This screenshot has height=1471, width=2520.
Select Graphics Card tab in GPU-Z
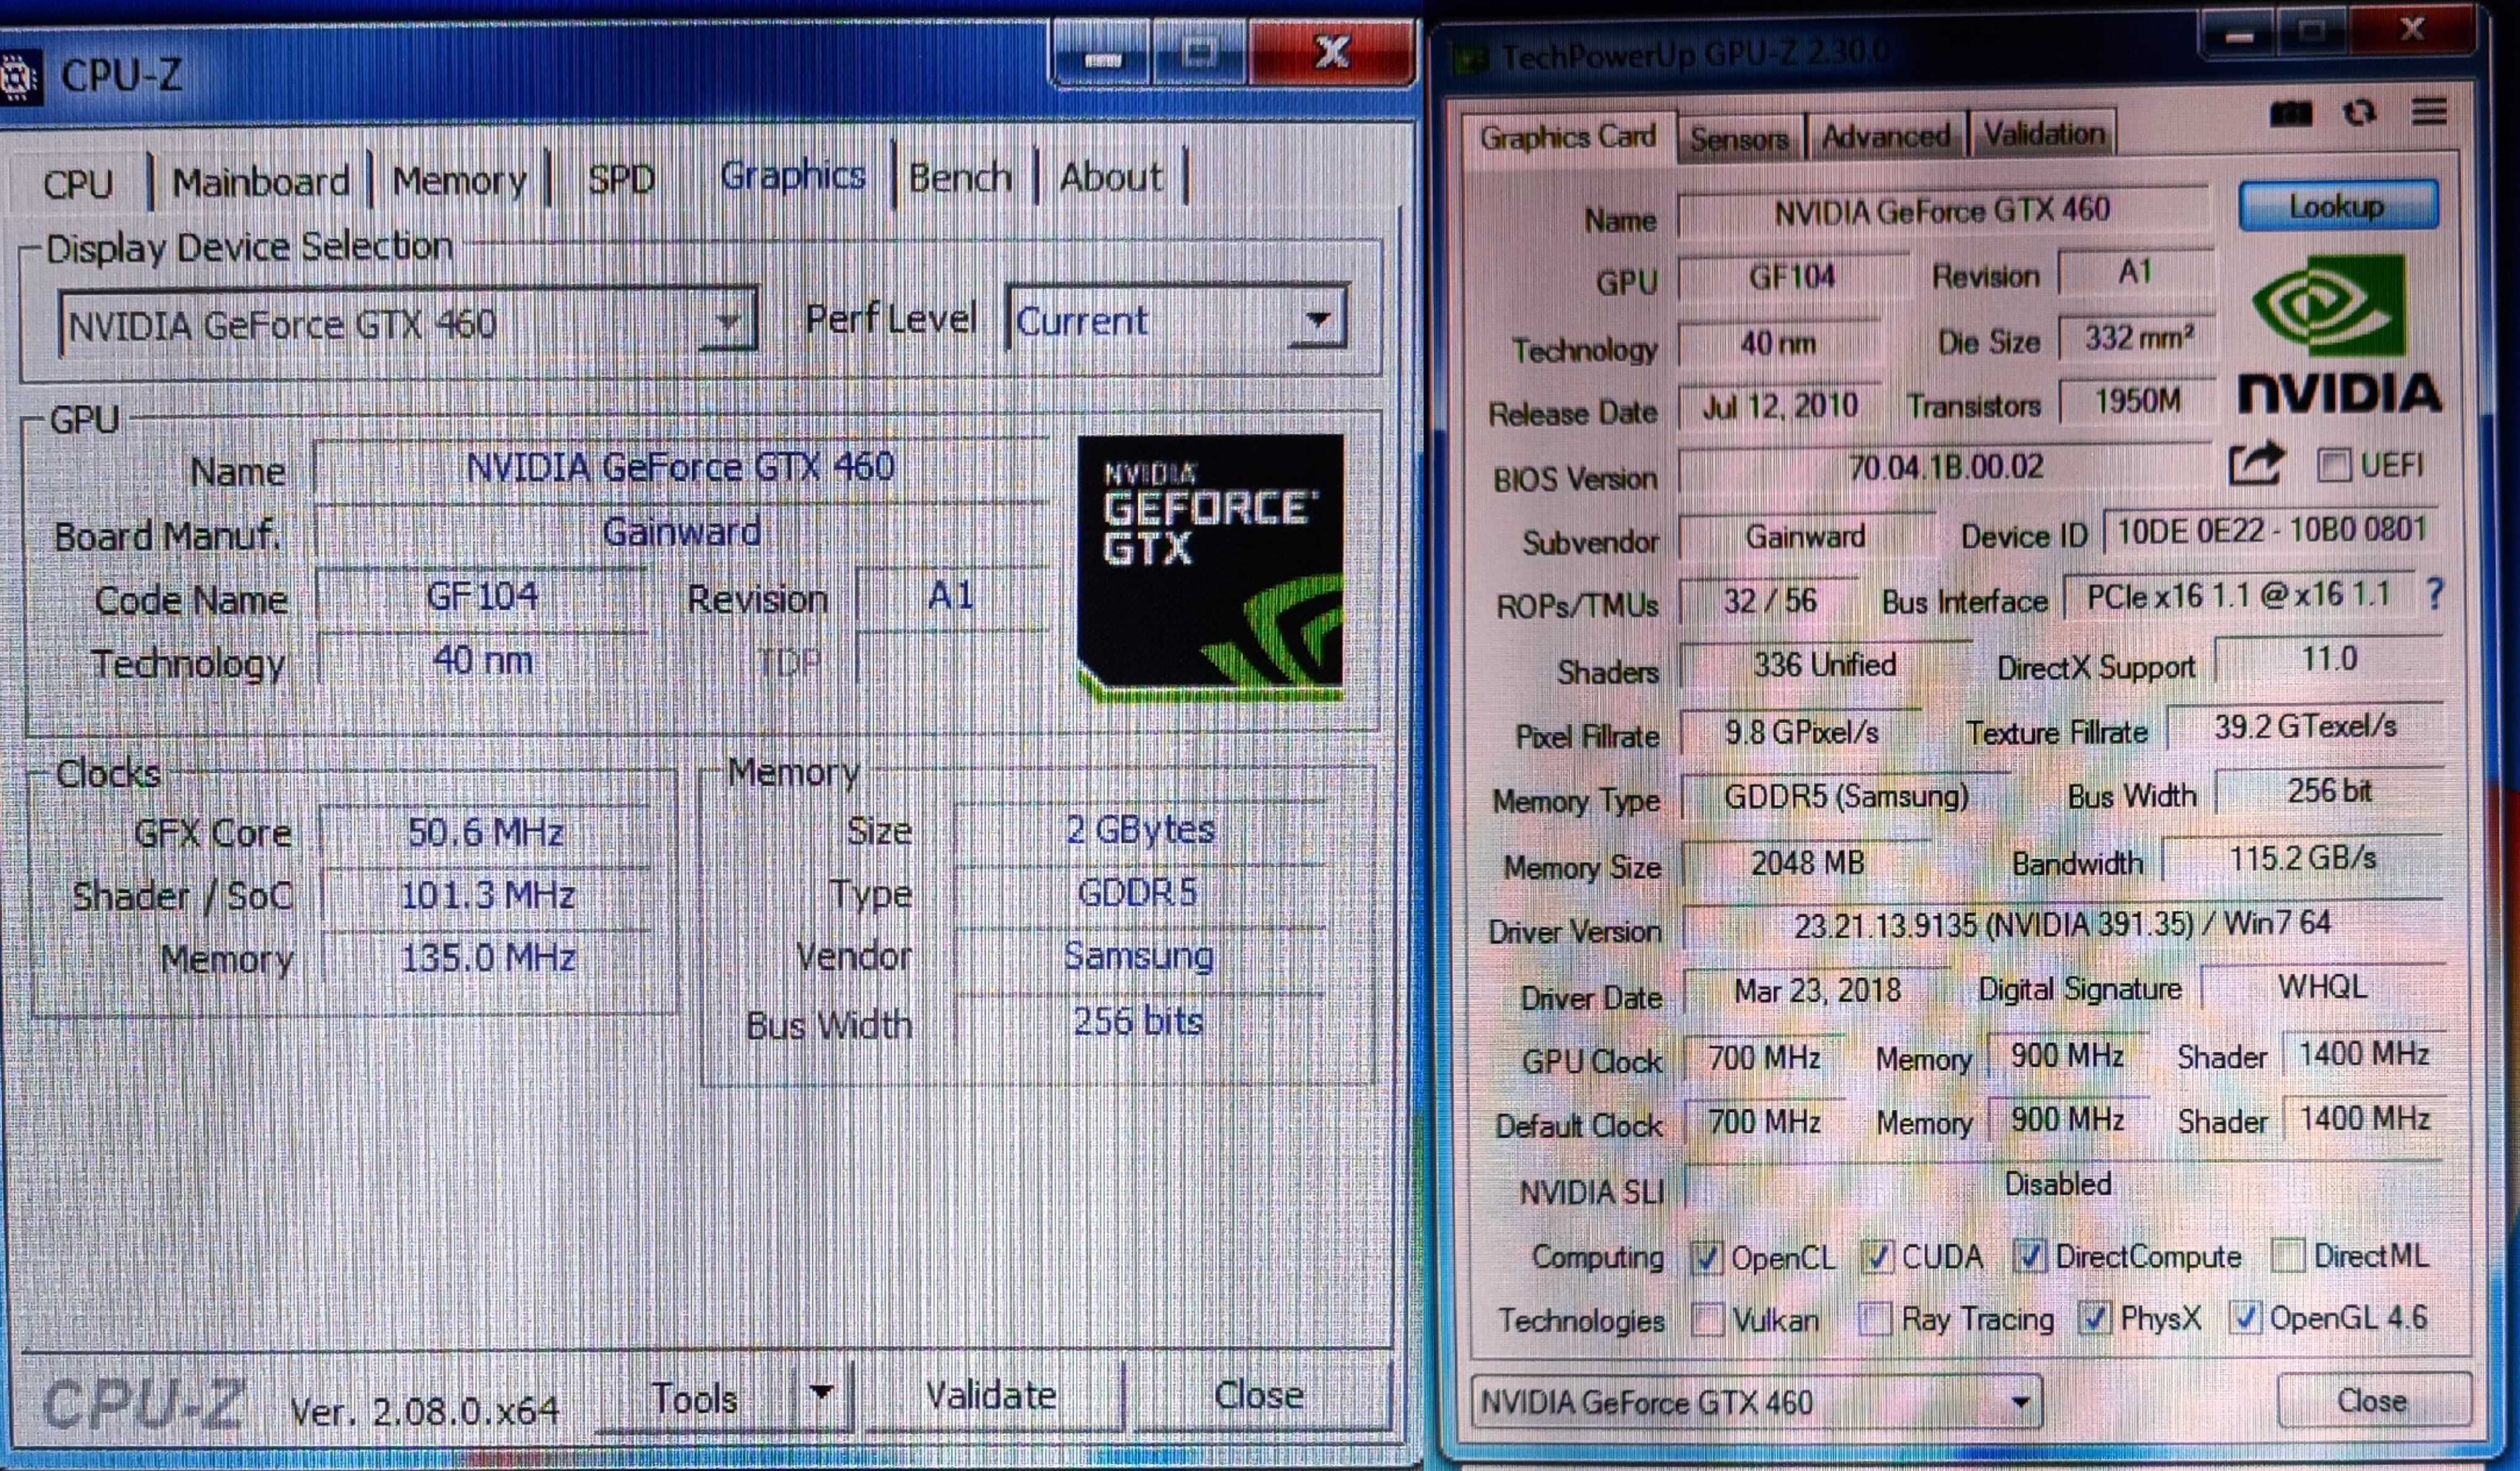1568,137
